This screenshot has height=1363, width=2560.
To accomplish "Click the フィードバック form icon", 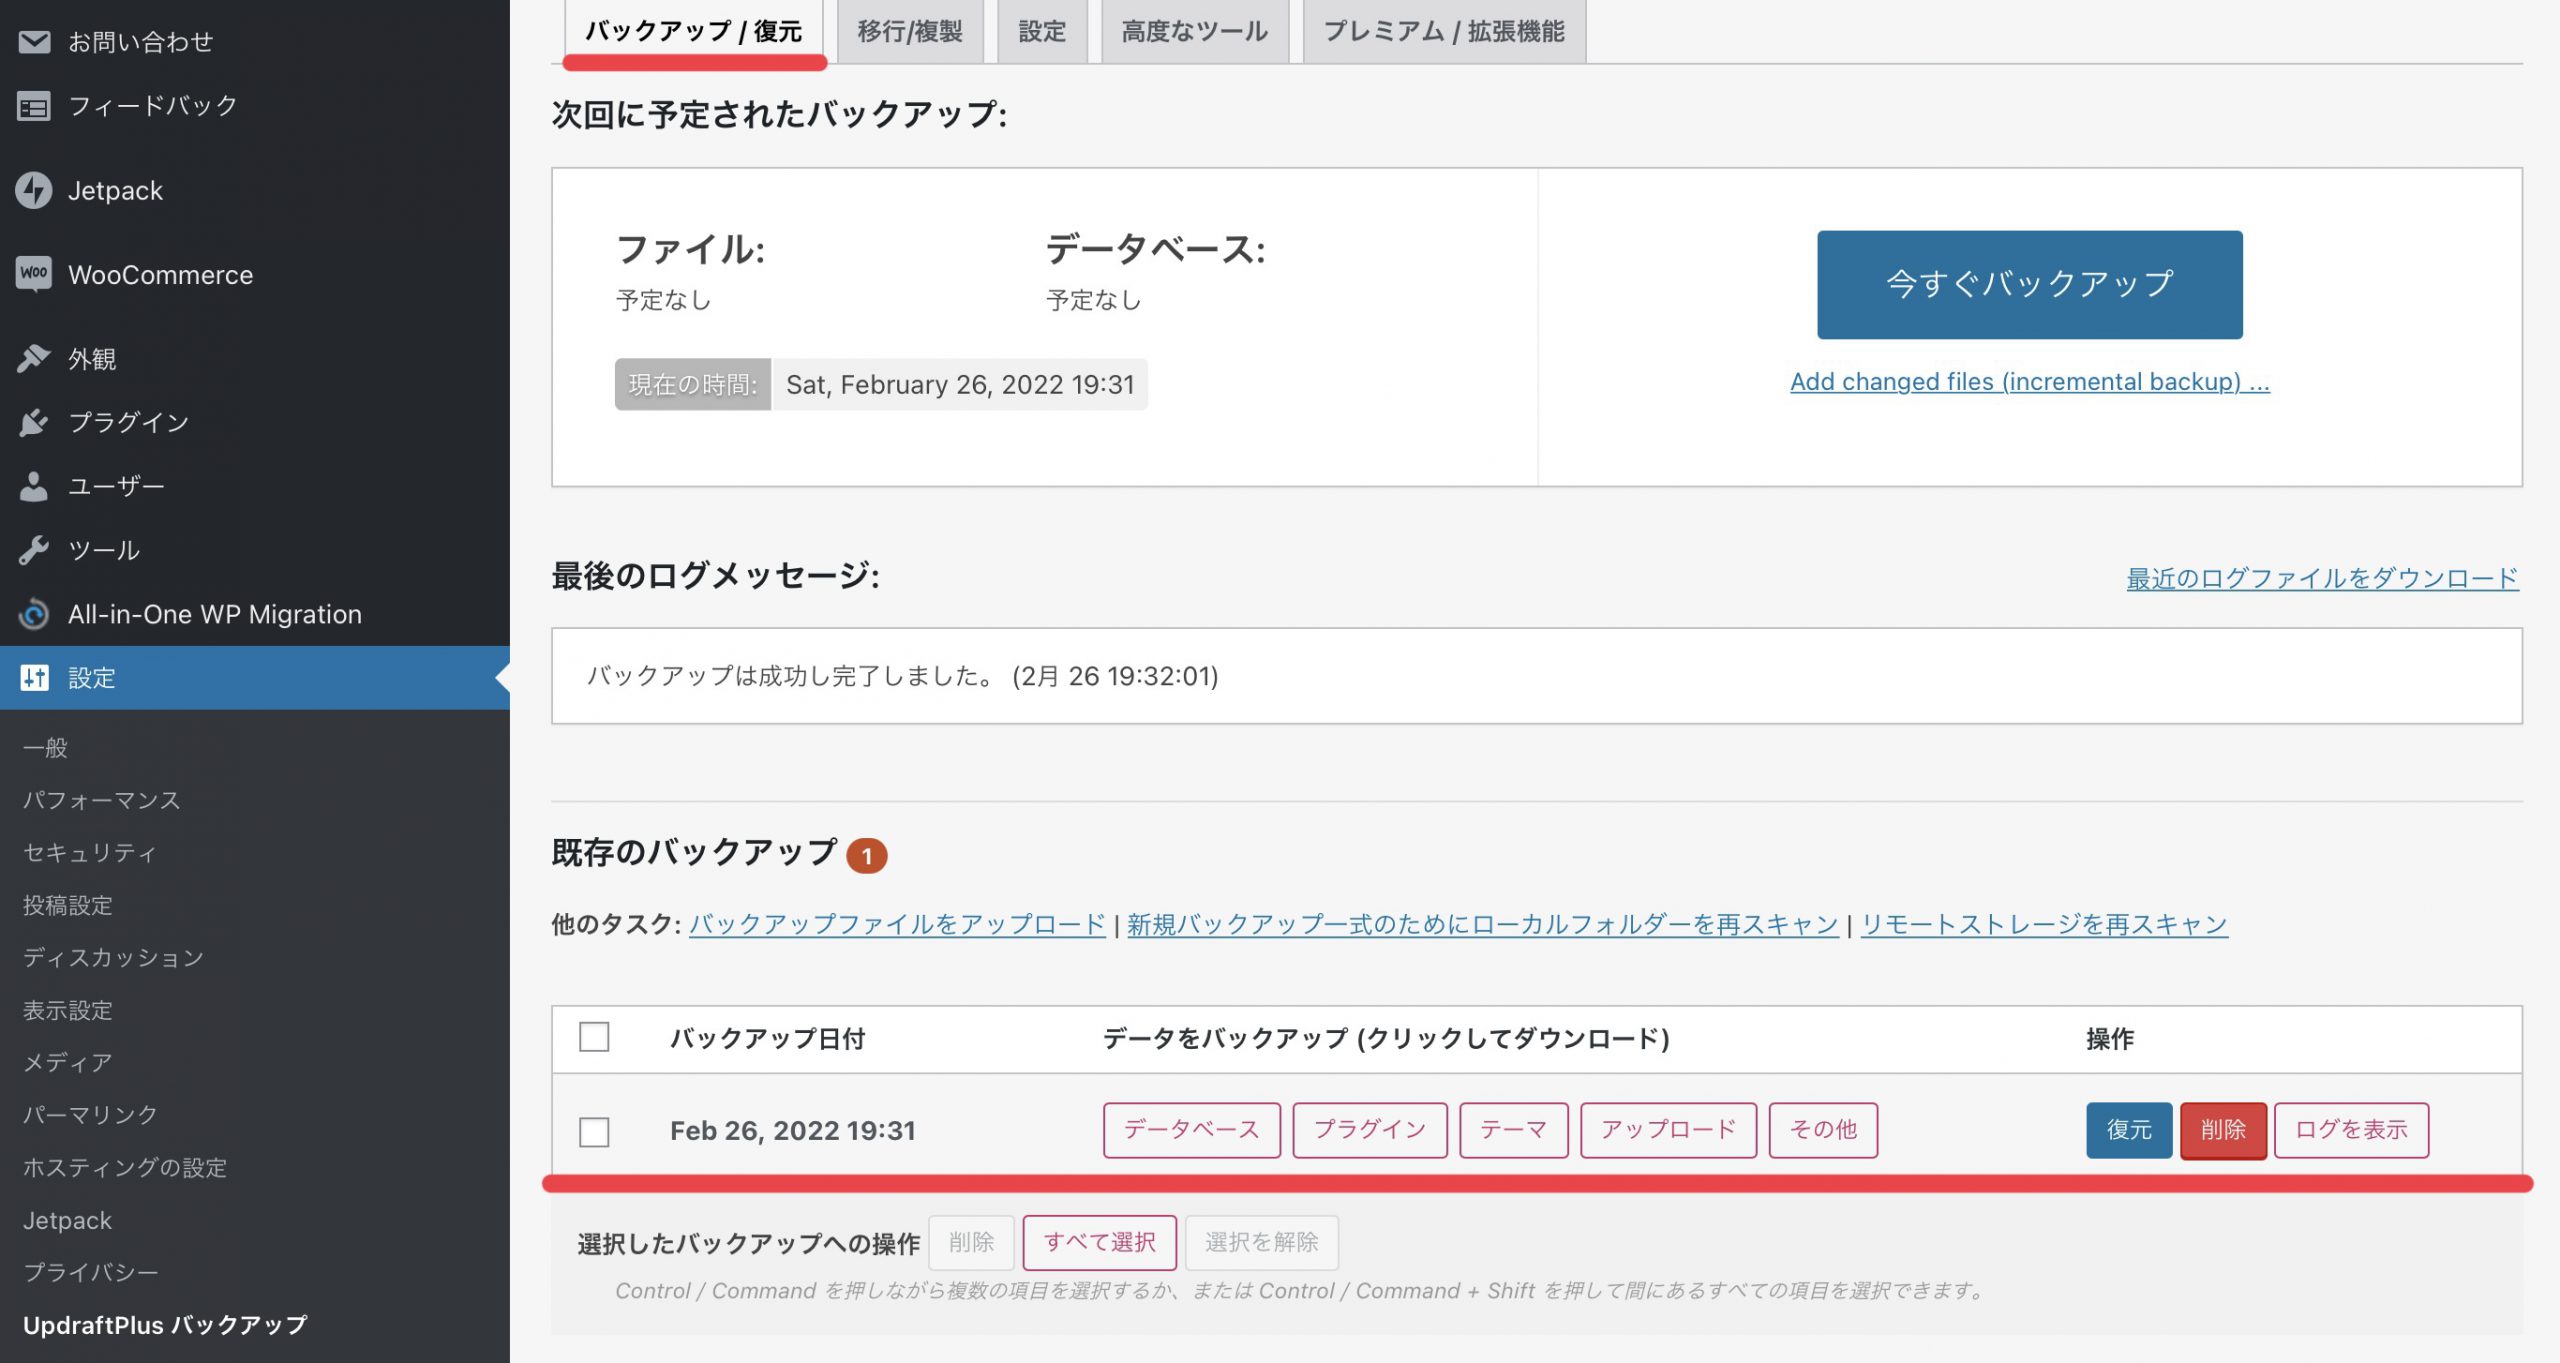I will click(34, 105).
